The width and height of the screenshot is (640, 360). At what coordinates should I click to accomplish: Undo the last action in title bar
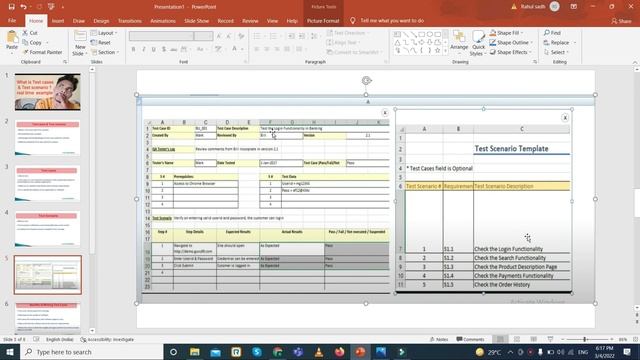click(23, 7)
